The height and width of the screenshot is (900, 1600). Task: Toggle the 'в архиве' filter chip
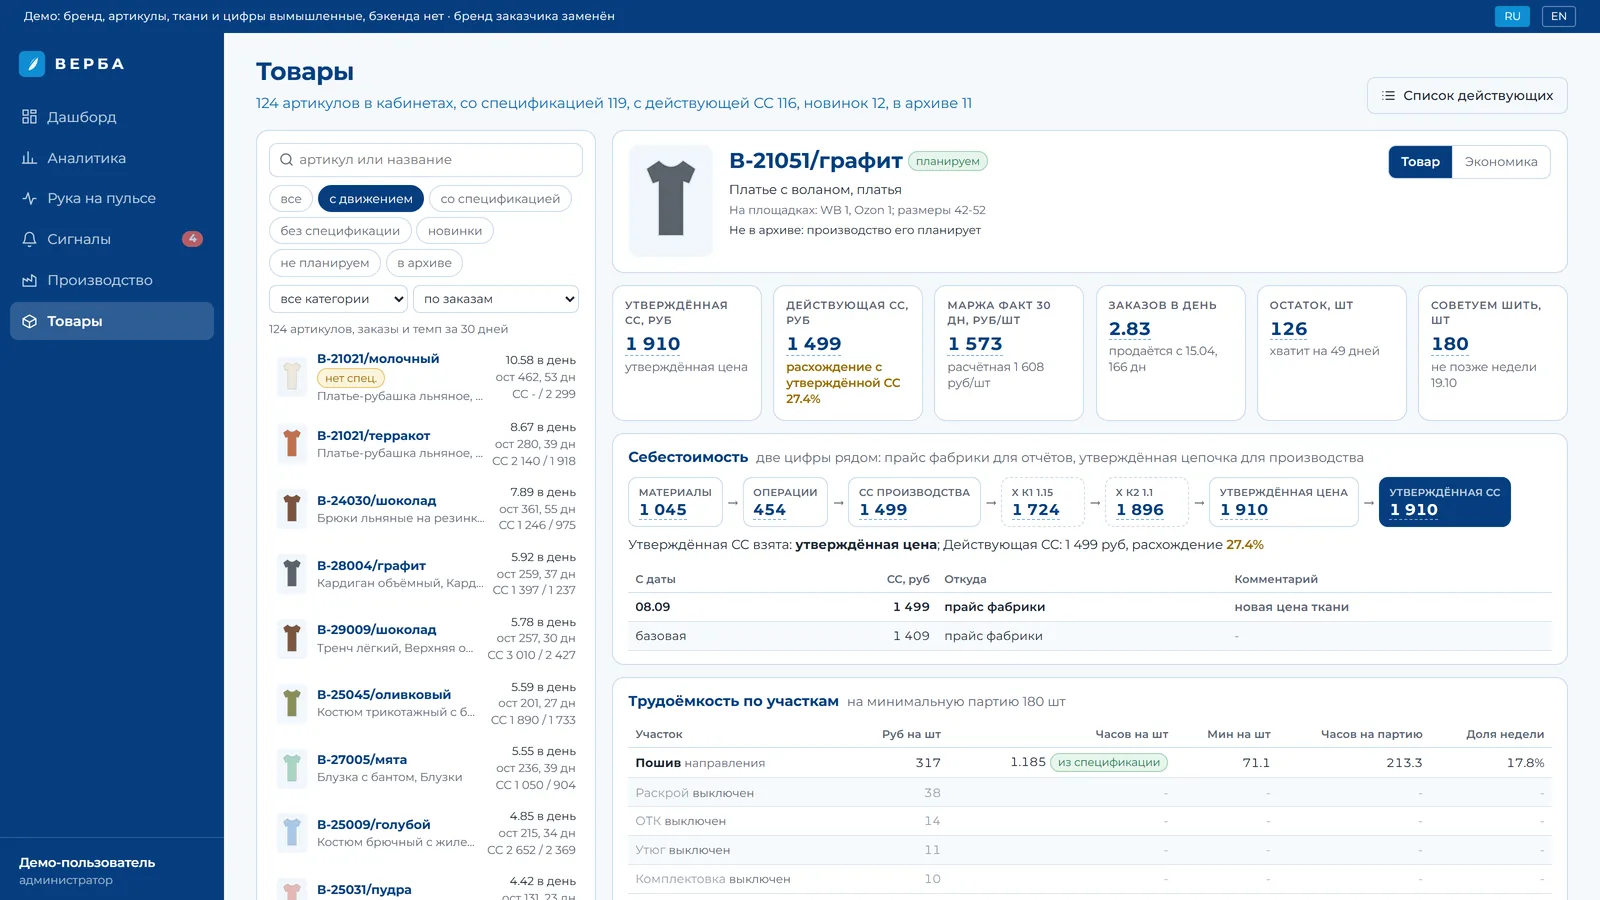[x=424, y=263]
